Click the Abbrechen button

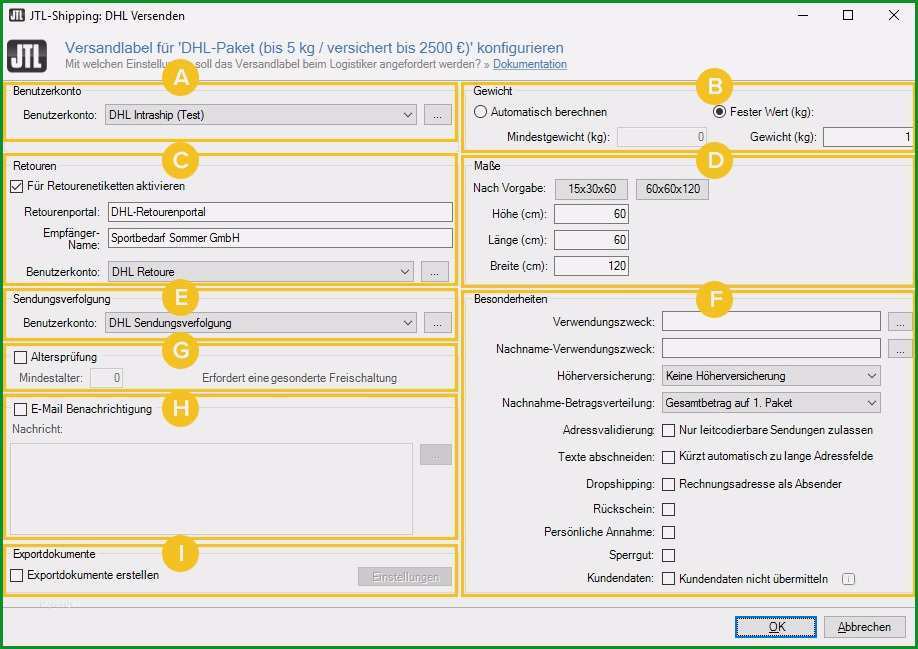(864, 627)
